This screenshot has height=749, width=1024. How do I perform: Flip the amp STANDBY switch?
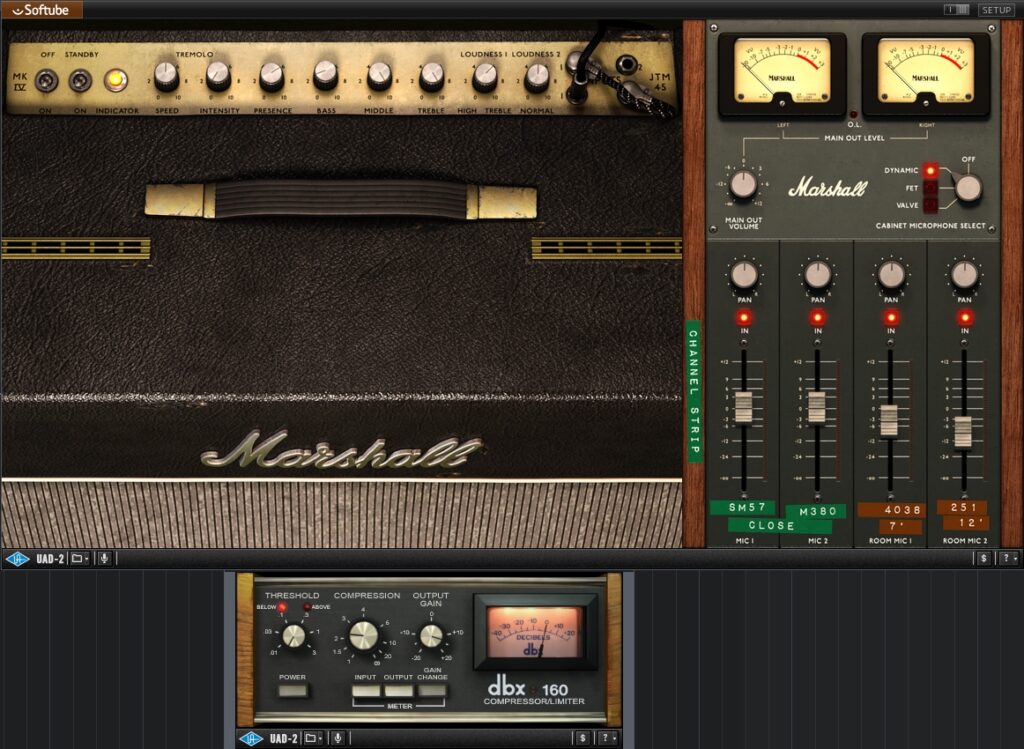click(x=80, y=81)
